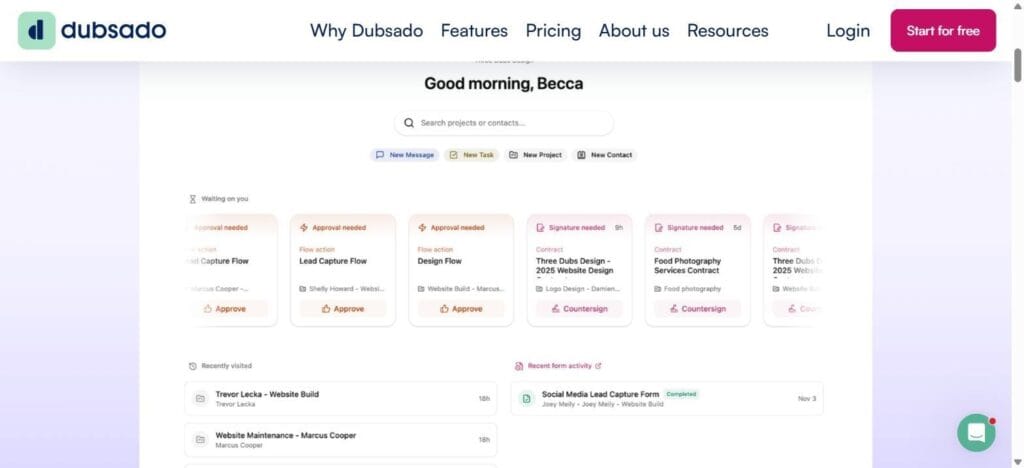Click folder icon beside Website Build - Marcus
The height and width of the screenshot is (468, 1024).
click(421, 289)
